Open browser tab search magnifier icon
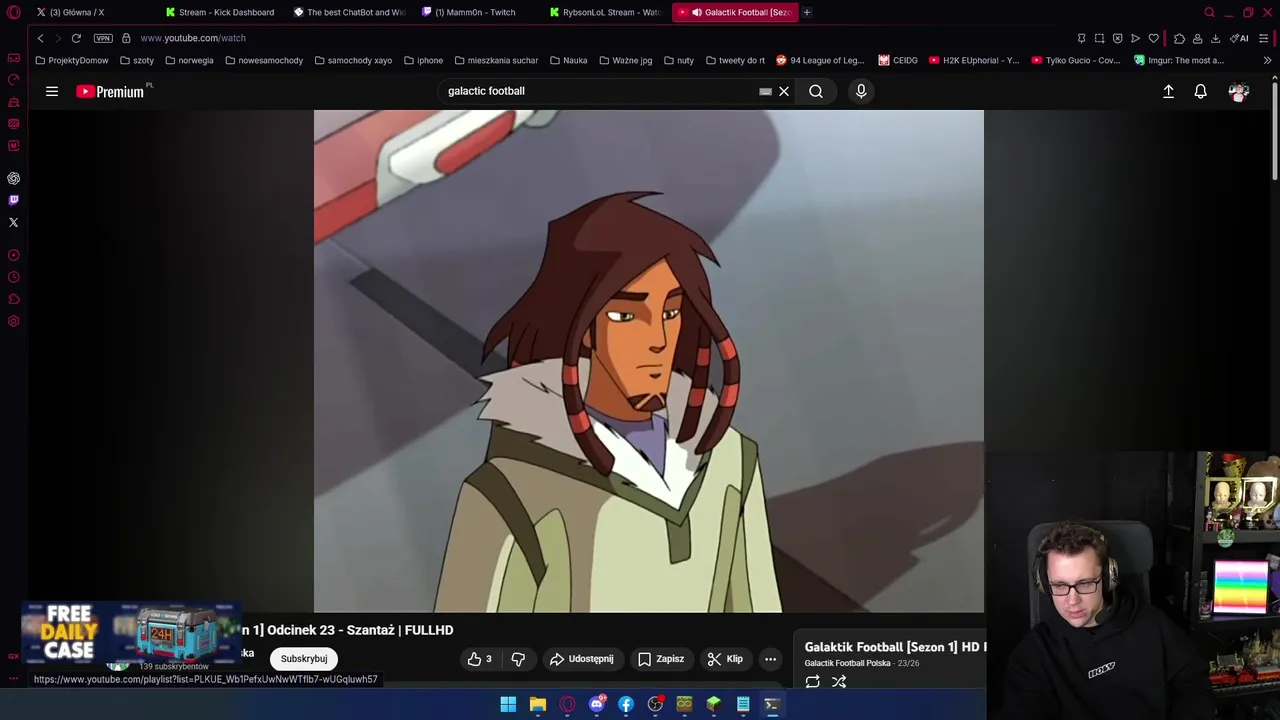 pos(1209,12)
